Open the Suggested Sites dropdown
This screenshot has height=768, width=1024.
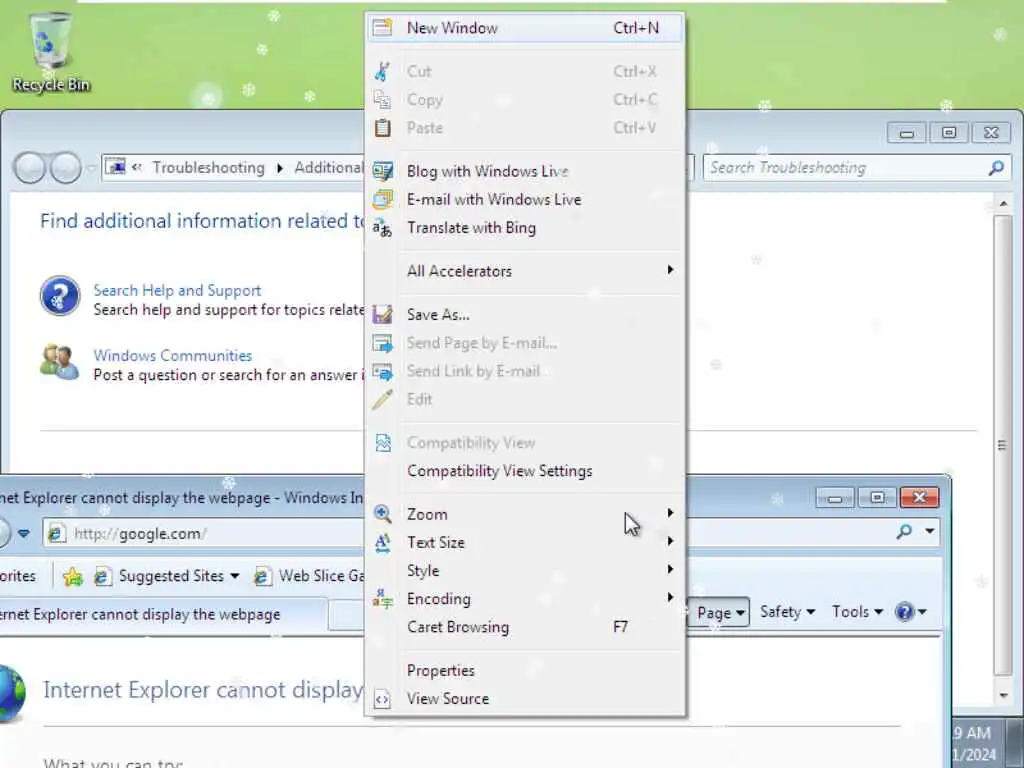234,576
